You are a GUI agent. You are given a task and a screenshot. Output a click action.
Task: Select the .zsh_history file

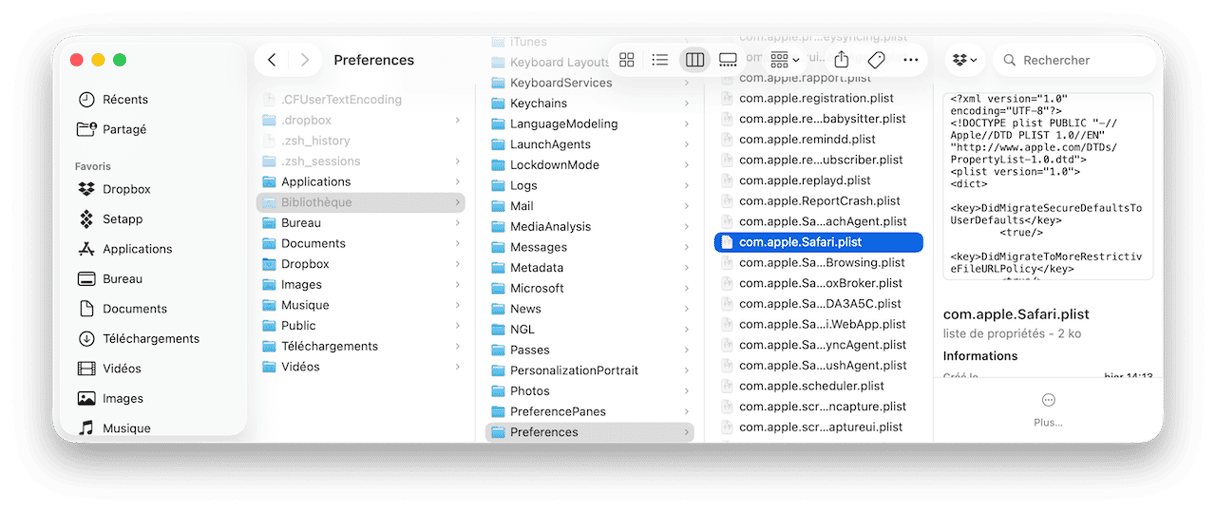(x=315, y=141)
